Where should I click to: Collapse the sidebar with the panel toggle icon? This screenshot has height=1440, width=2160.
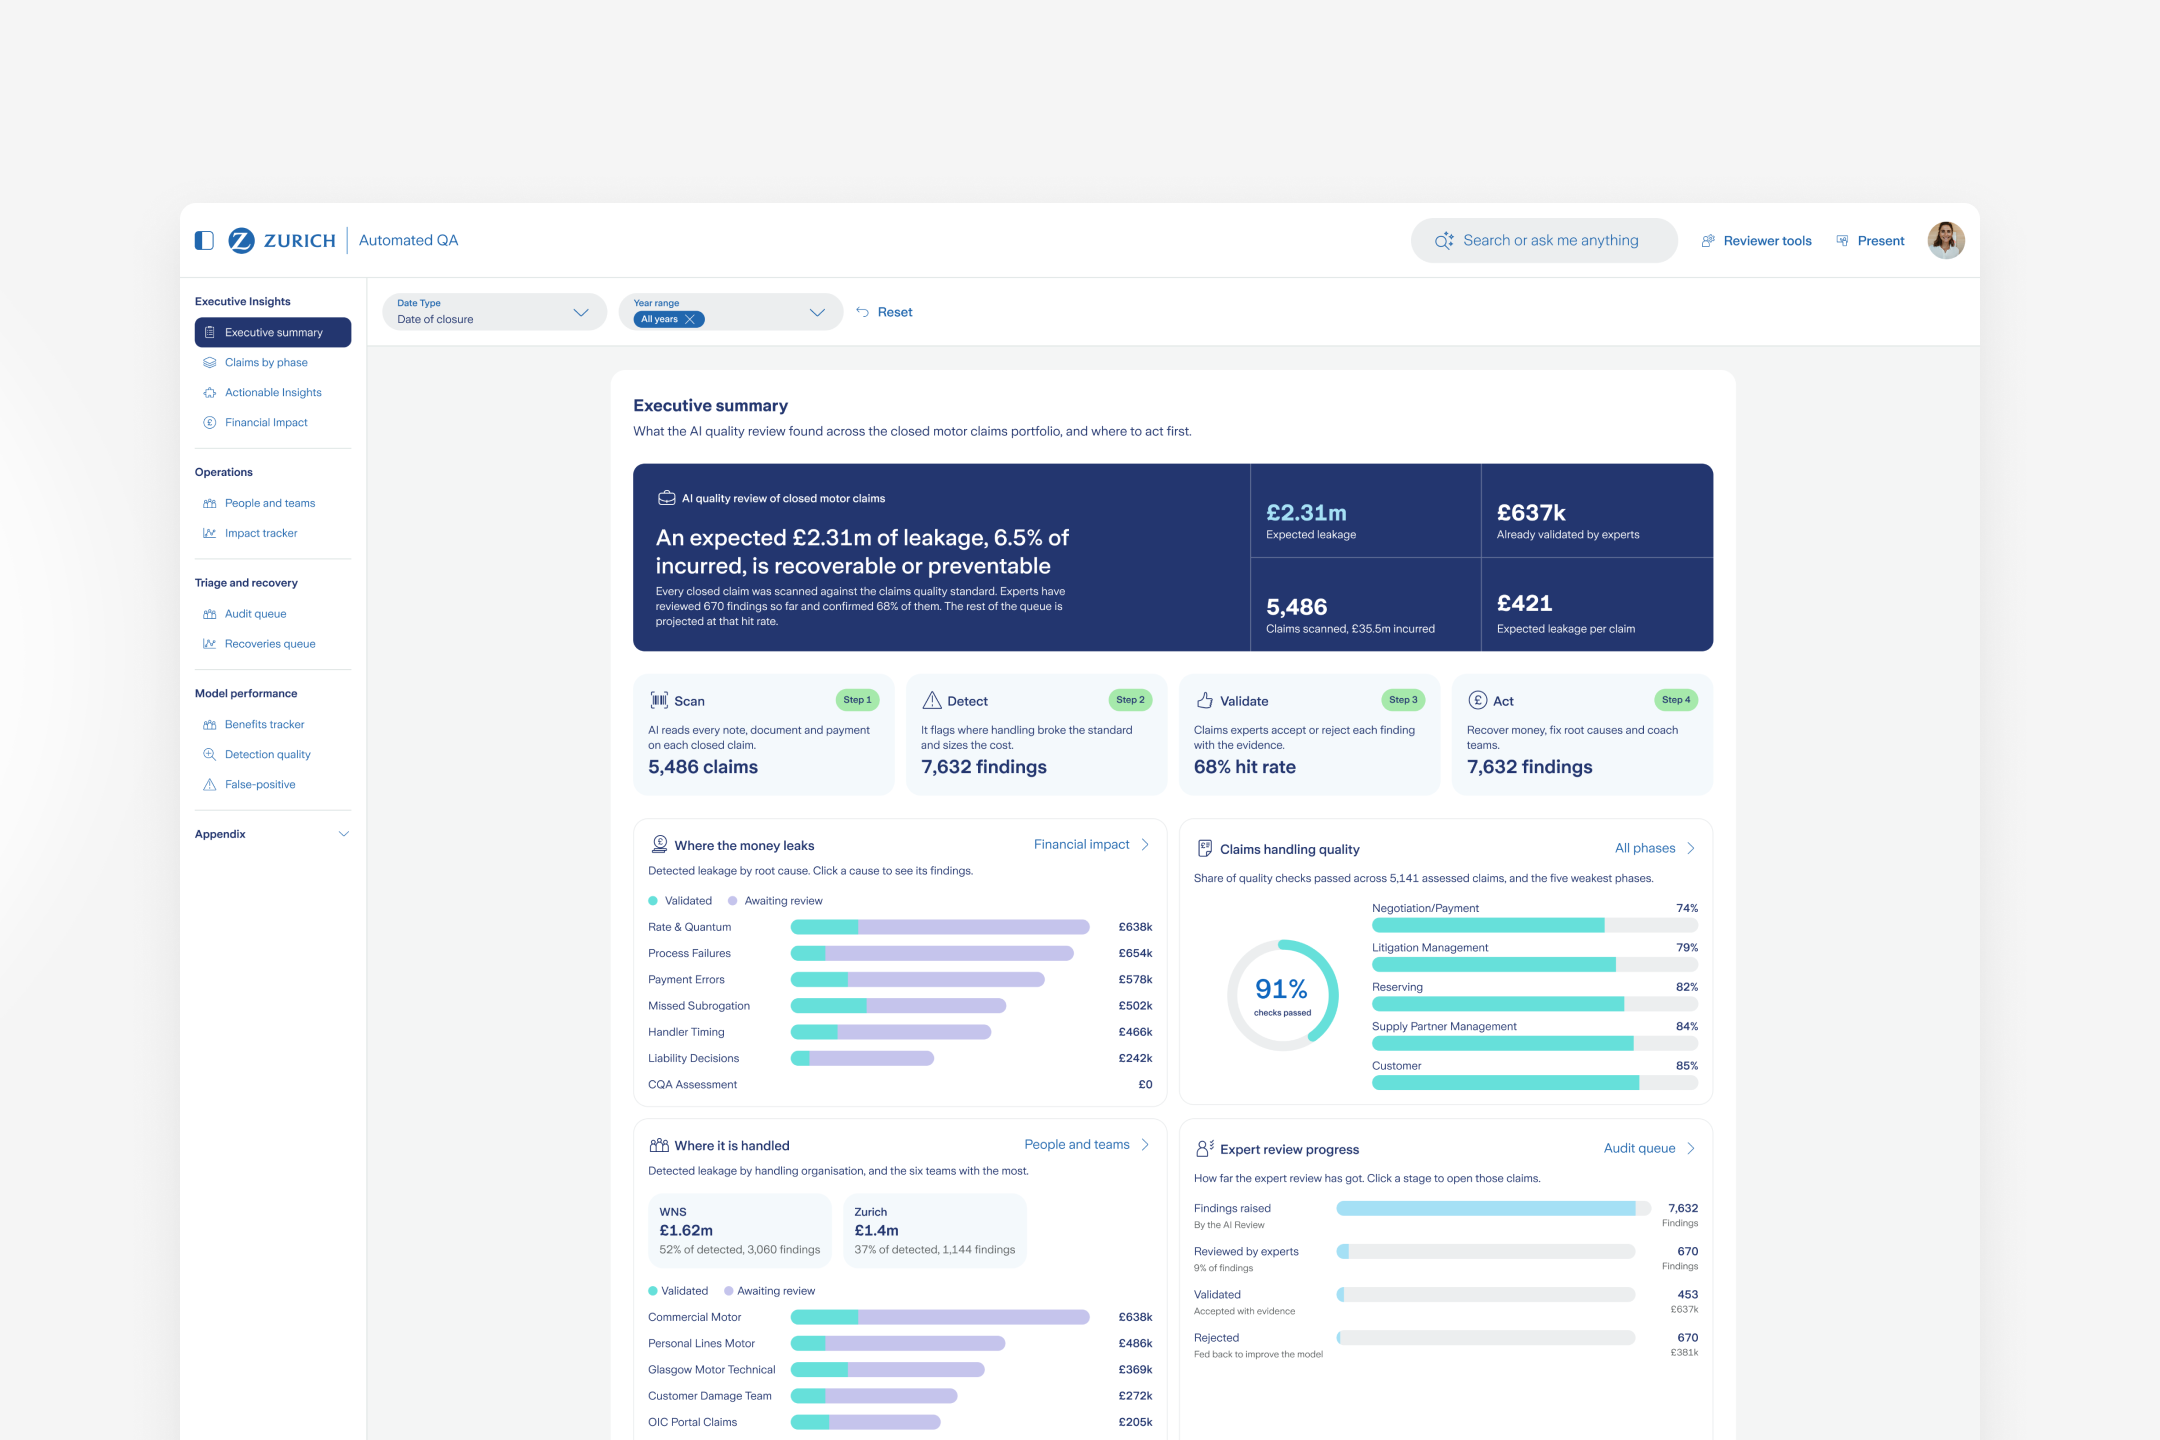pyautogui.click(x=204, y=240)
